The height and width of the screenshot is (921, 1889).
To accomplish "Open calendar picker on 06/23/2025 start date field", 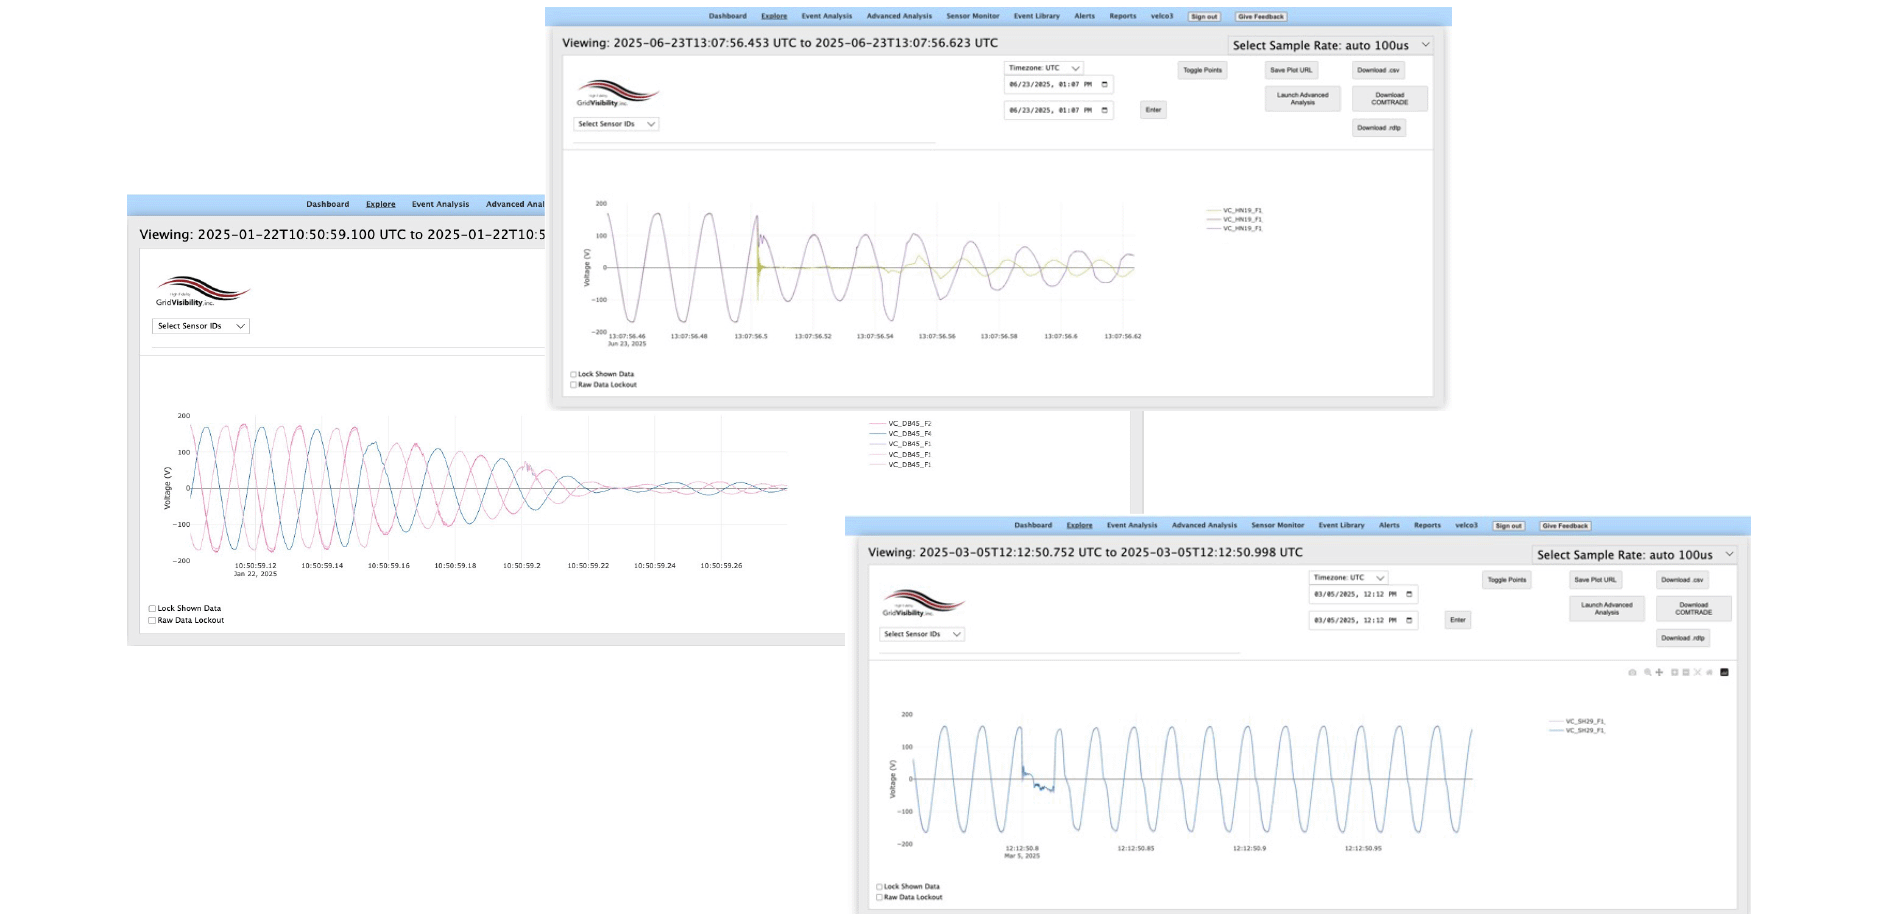I will (x=1104, y=85).
